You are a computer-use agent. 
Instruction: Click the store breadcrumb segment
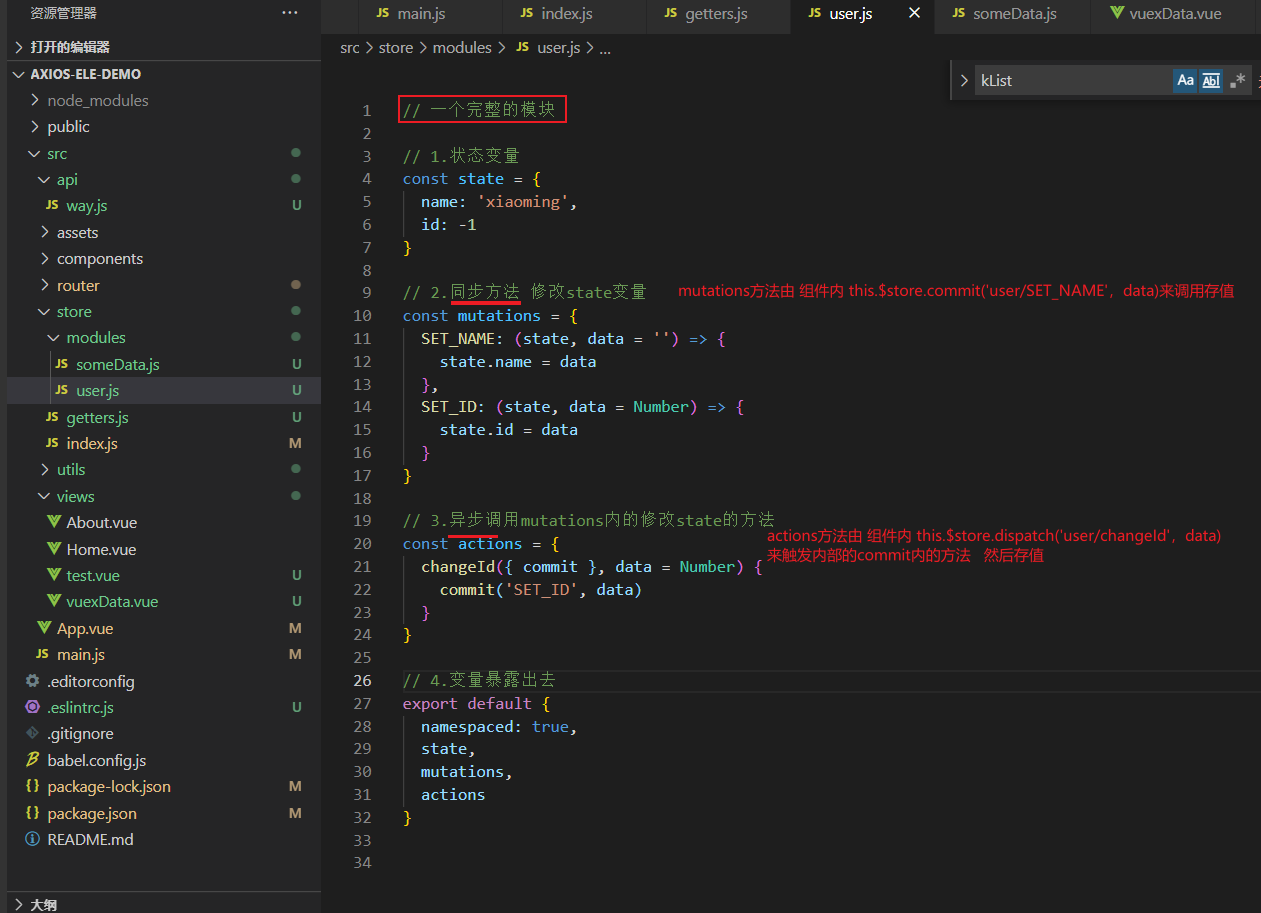(396, 47)
